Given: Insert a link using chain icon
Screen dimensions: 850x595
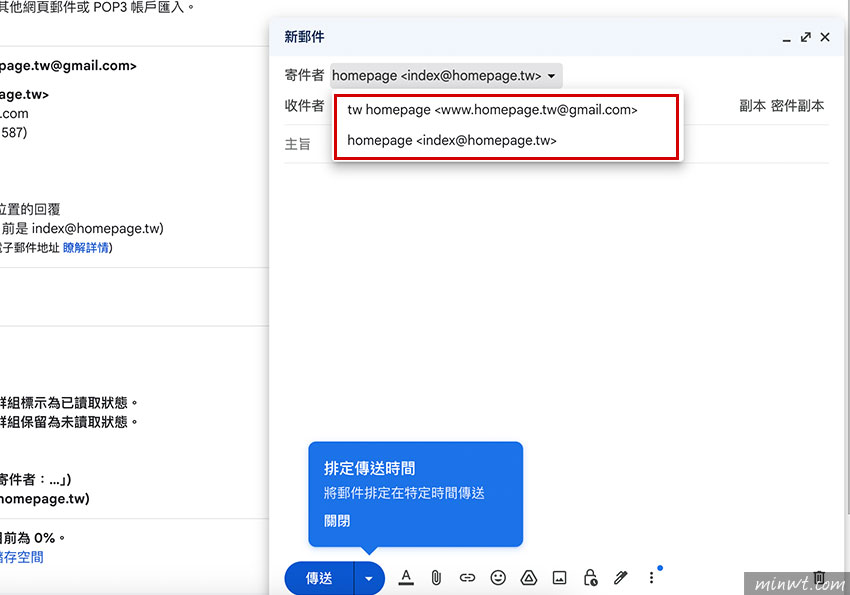Looking at the screenshot, I should [x=467, y=578].
